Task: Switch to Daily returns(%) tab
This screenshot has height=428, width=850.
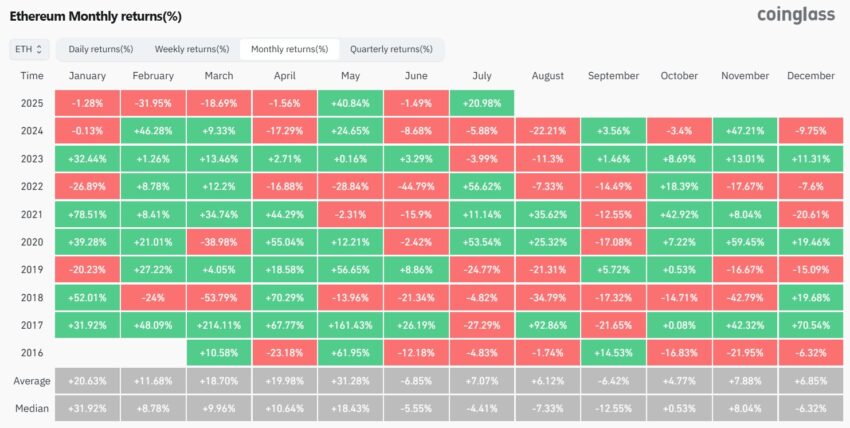Action: coord(101,49)
